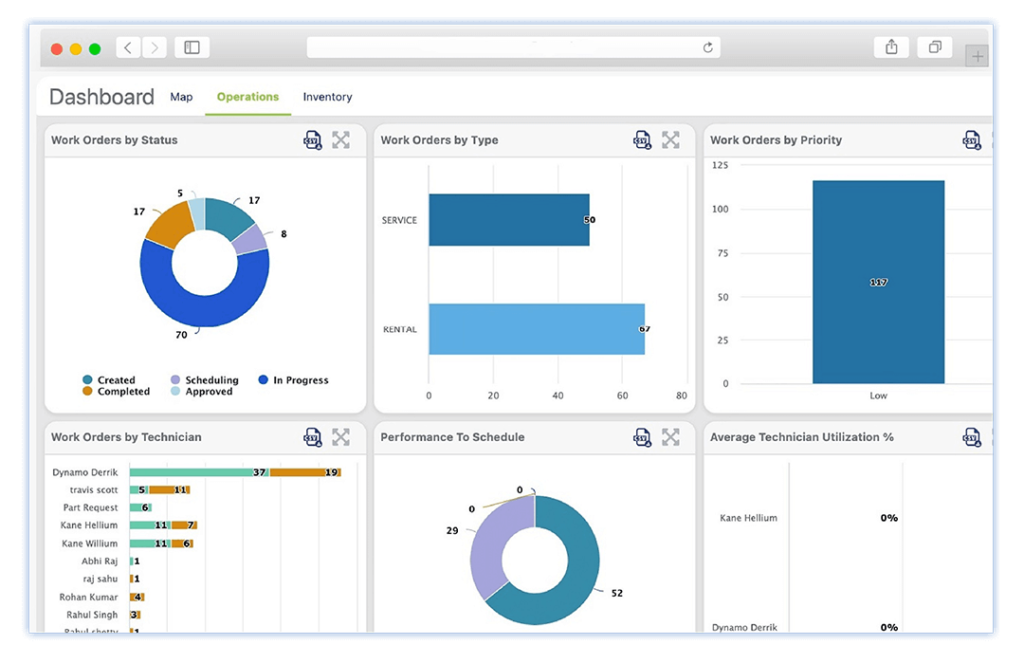Expand the Performance To Schedule chart
Screen dimensions: 1024x663
point(670,437)
